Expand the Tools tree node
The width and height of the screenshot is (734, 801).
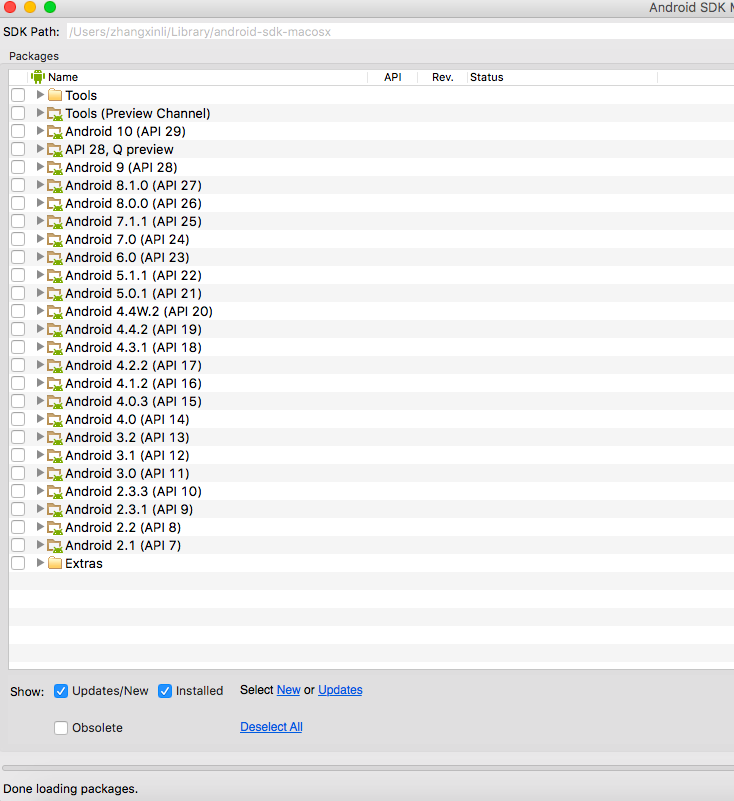[x=40, y=95]
